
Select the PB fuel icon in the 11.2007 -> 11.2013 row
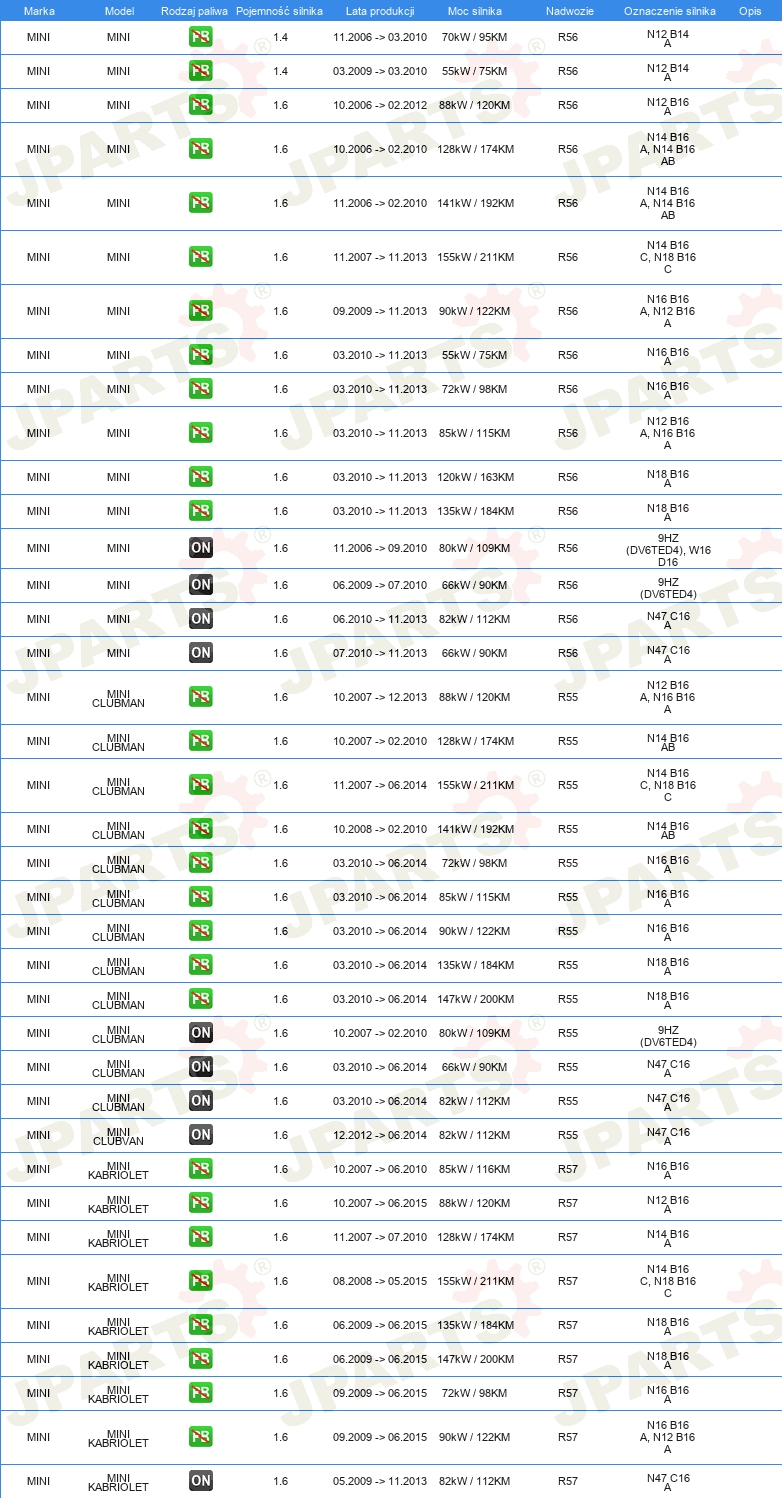[200, 257]
